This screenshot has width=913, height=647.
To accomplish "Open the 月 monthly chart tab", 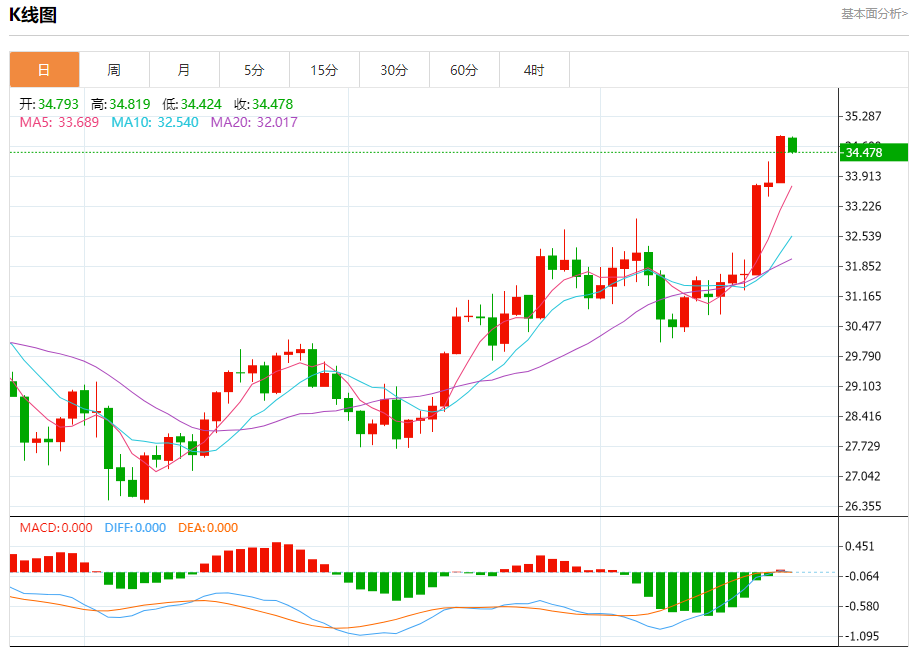I will (x=184, y=70).
